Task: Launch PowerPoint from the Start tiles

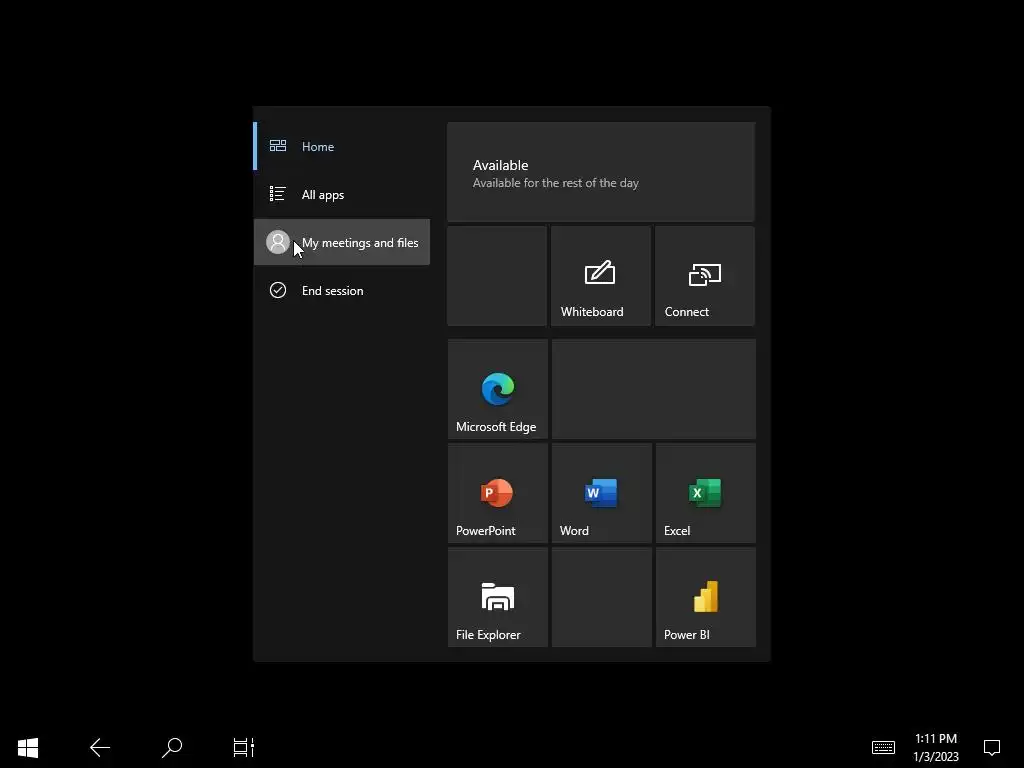Action: coord(498,493)
